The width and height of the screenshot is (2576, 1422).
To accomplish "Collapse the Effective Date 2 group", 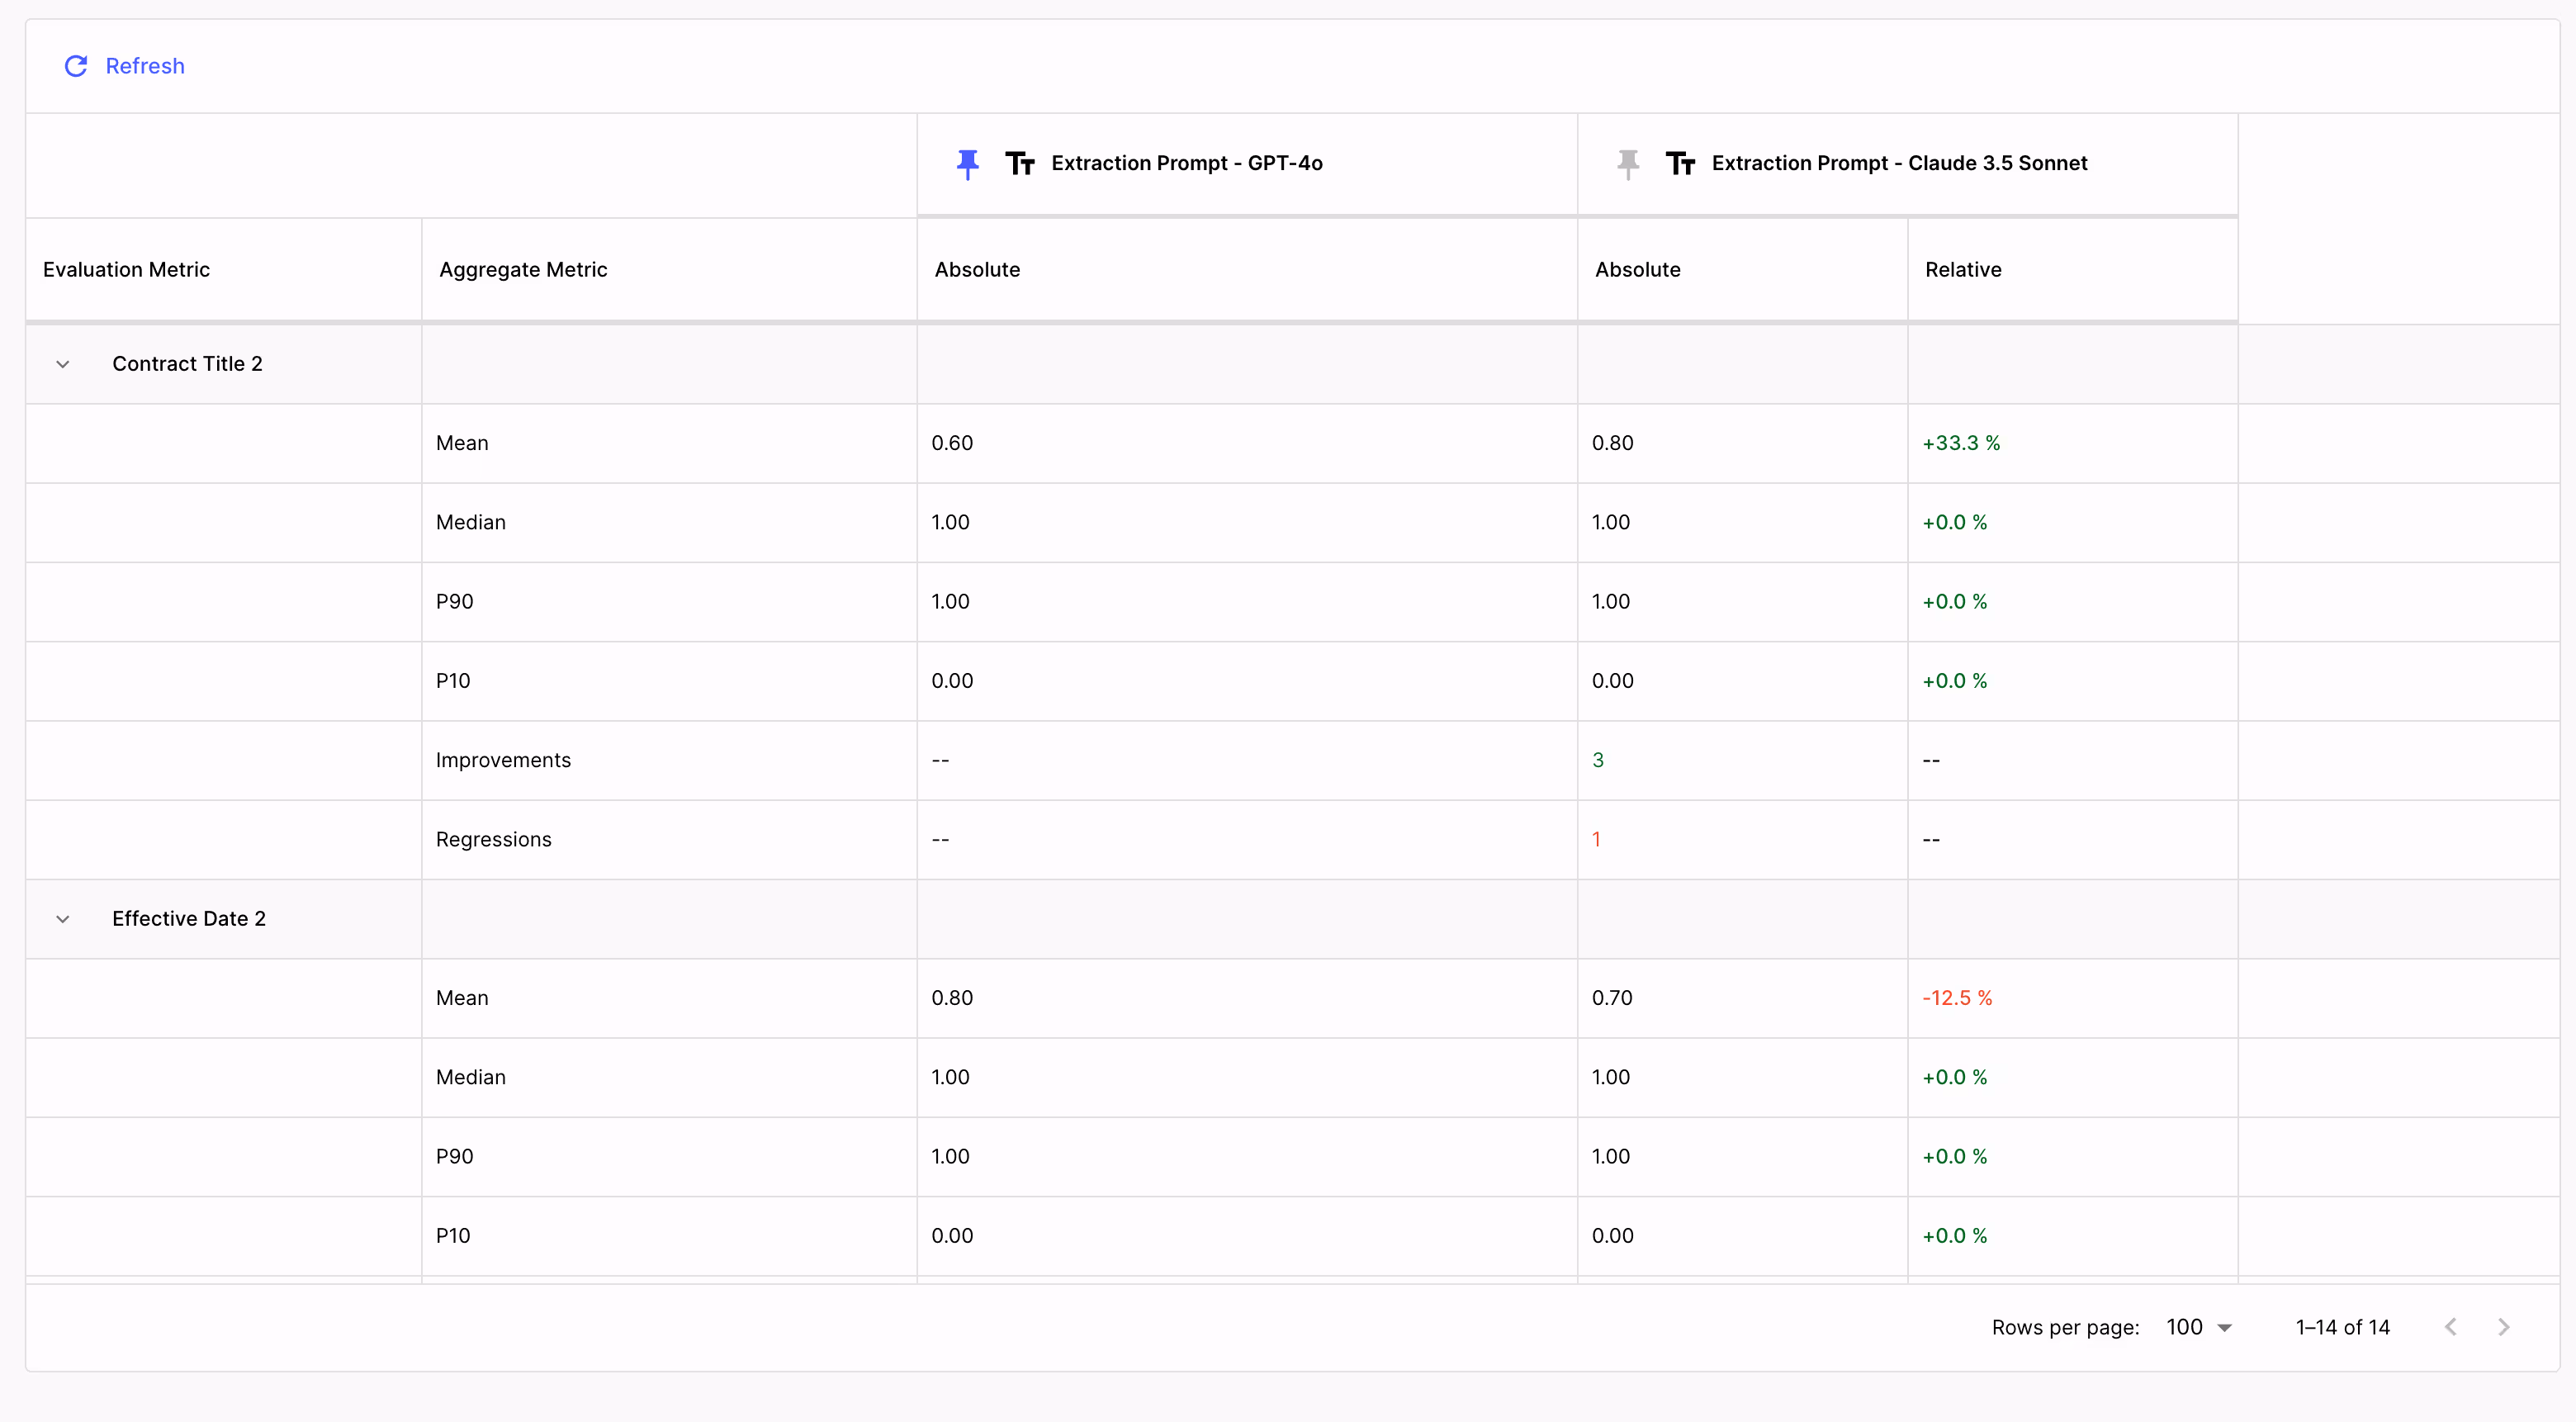I will click(63, 919).
